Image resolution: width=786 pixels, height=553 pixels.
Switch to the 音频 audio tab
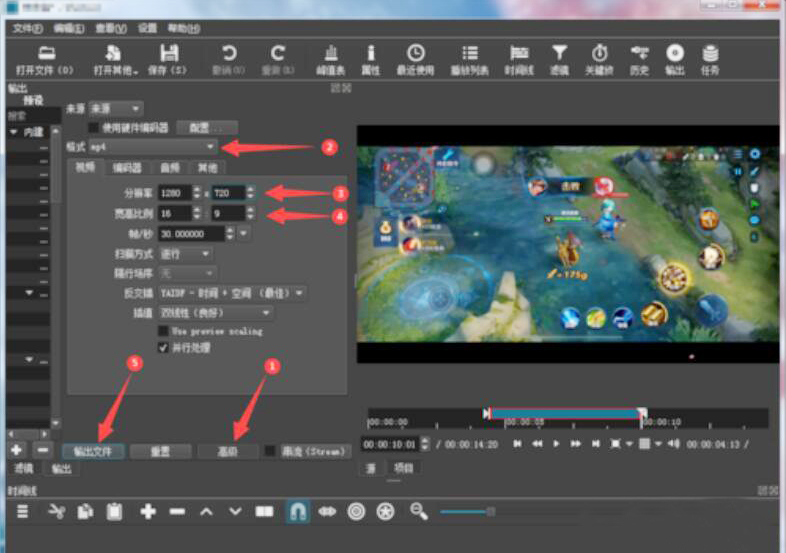pyautogui.click(x=169, y=167)
